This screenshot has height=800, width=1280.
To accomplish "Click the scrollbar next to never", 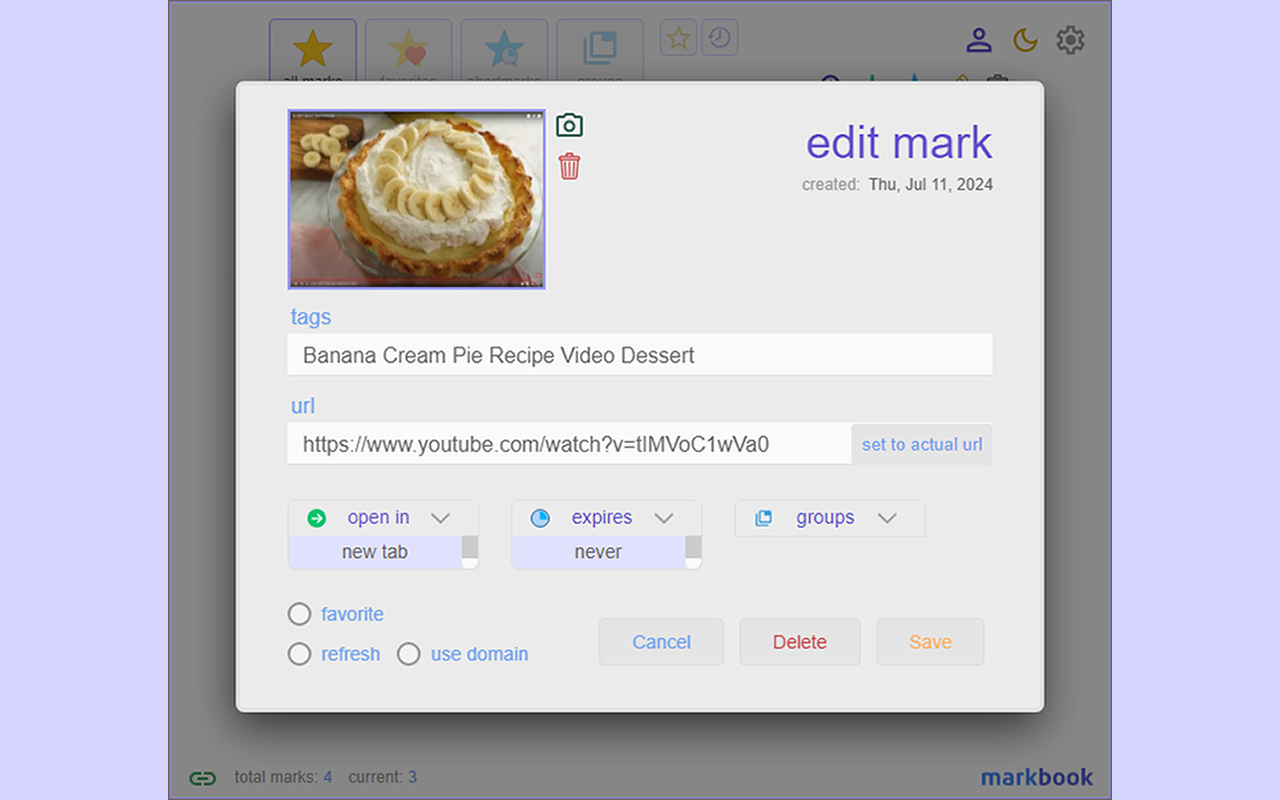I will 693,552.
